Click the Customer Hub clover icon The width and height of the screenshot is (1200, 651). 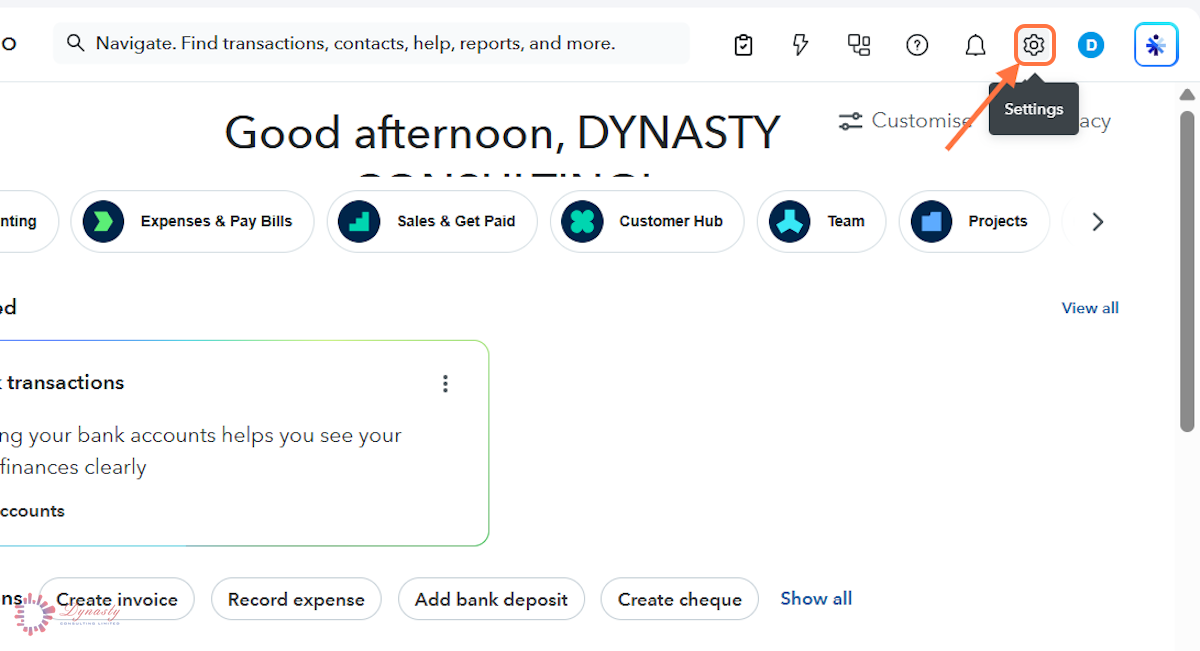pos(582,221)
